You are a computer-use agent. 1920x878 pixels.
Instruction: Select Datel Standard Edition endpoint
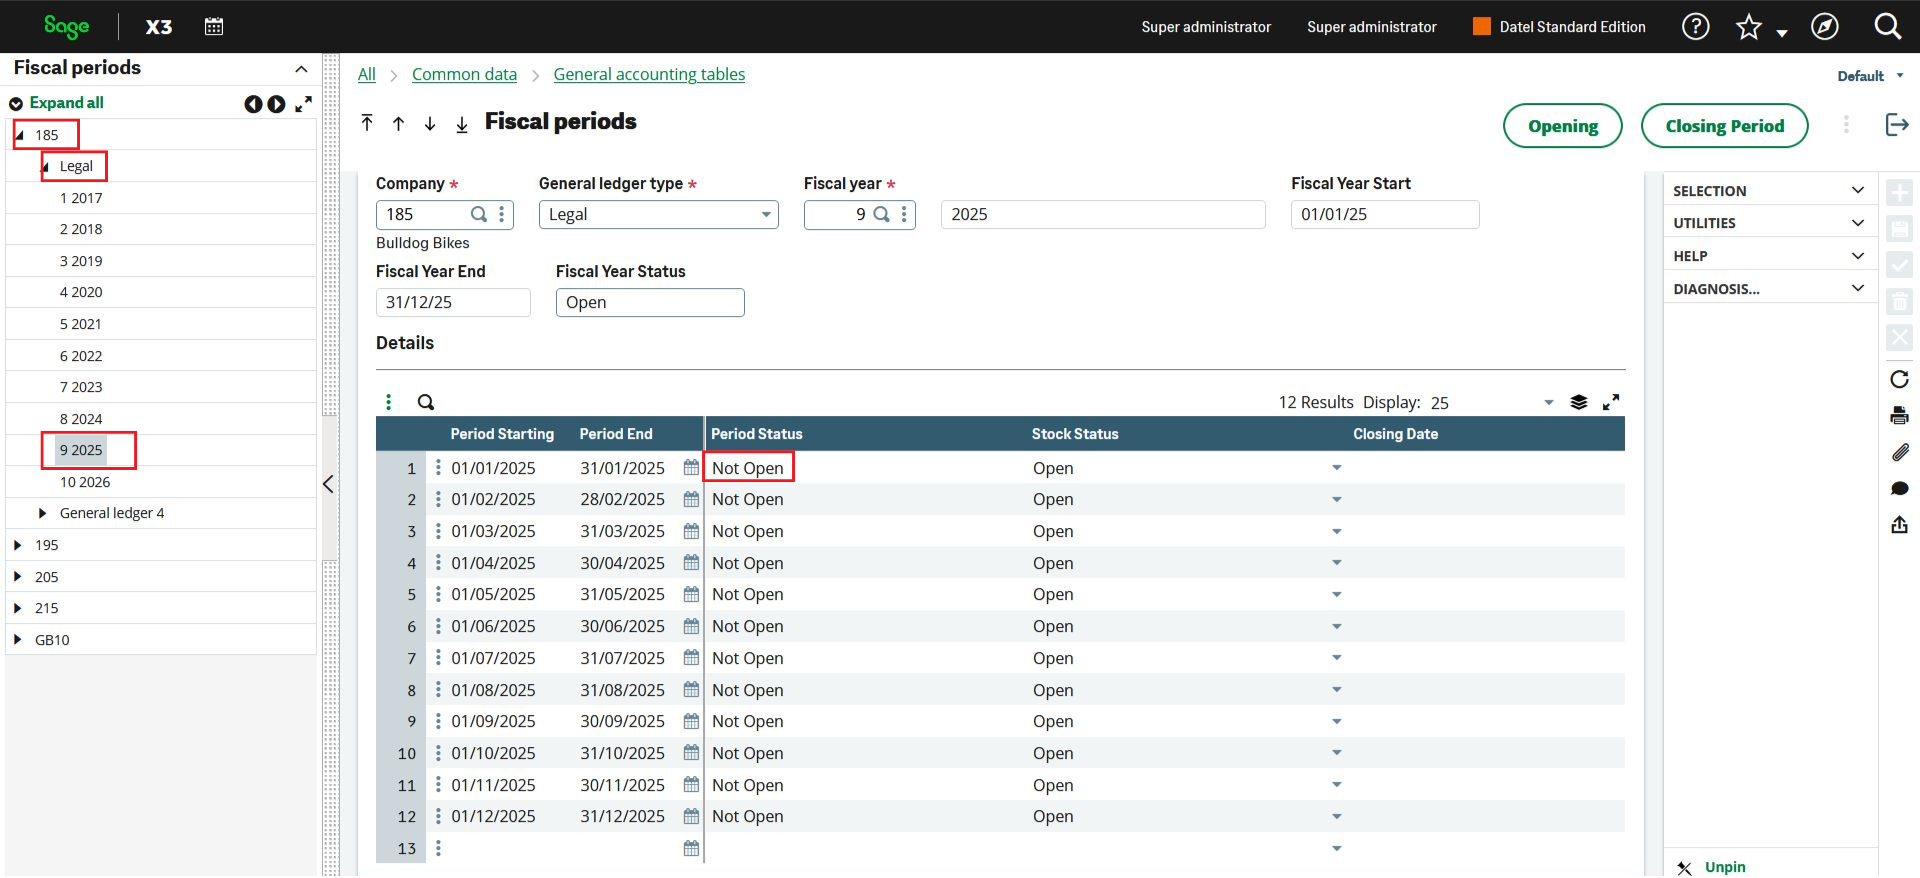pyautogui.click(x=1559, y=27)
